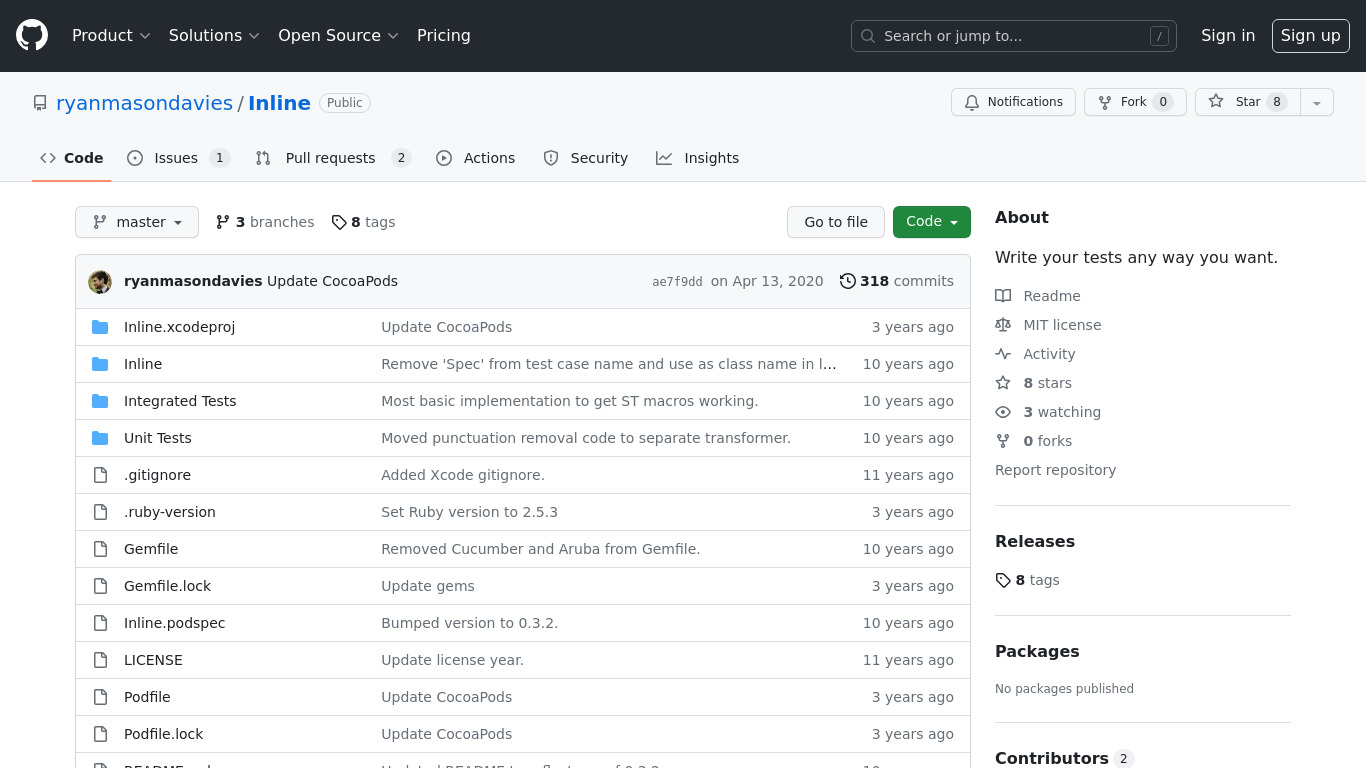
Task: Expand the green Code dropdown button
Action: tap(932, 222)
